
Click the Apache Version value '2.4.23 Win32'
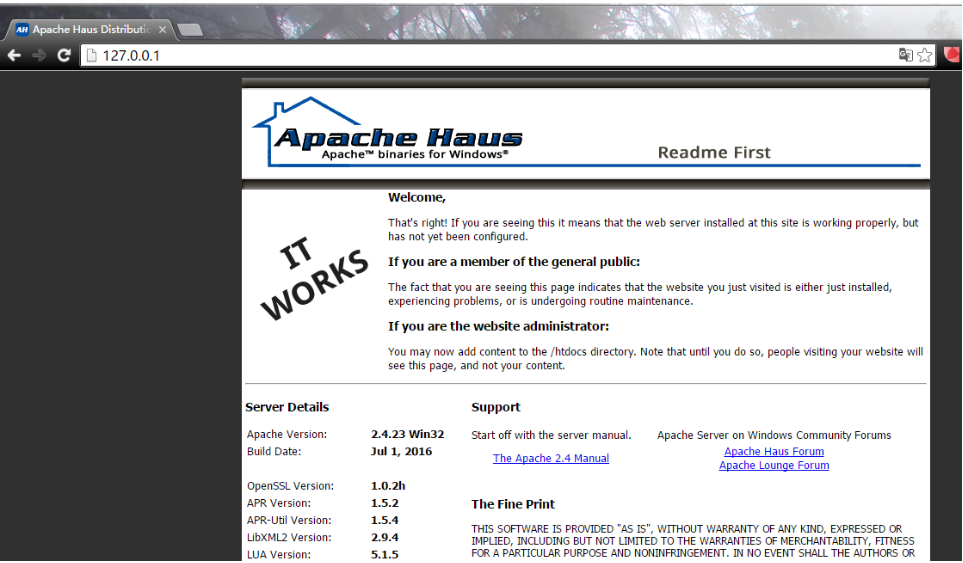coord(407,434)
